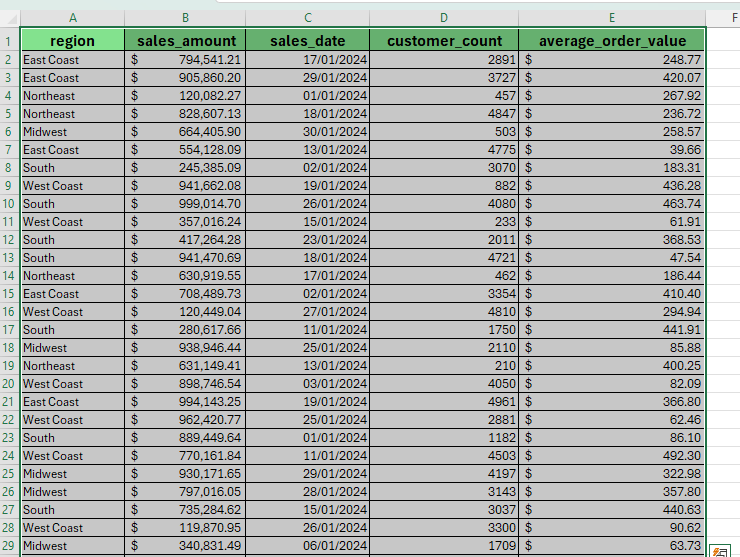
Task: Select row 1 header number
Action: [x=10, y=41]
